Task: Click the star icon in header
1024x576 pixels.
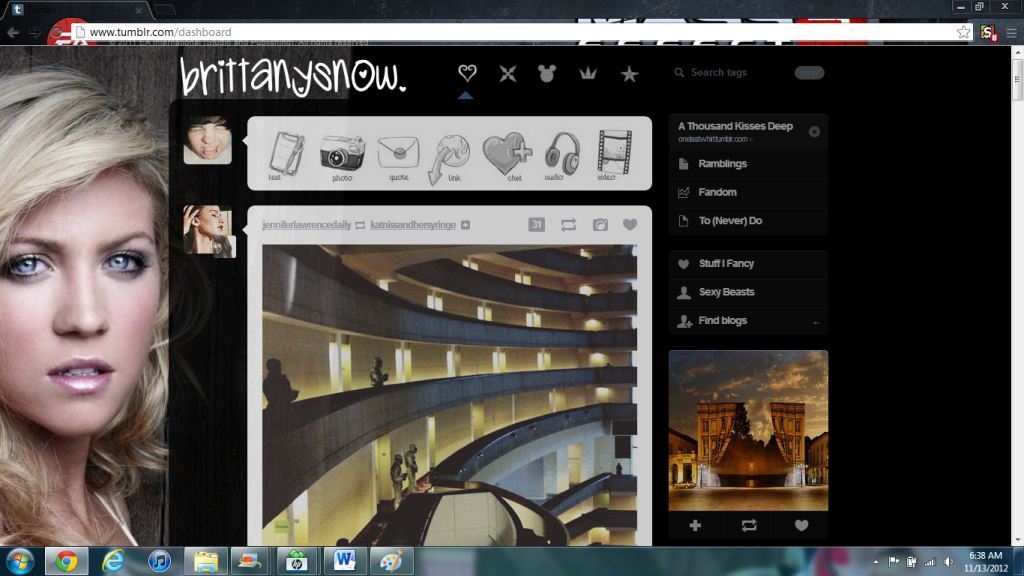Action: pyautogui.click(x=629, y=74)
